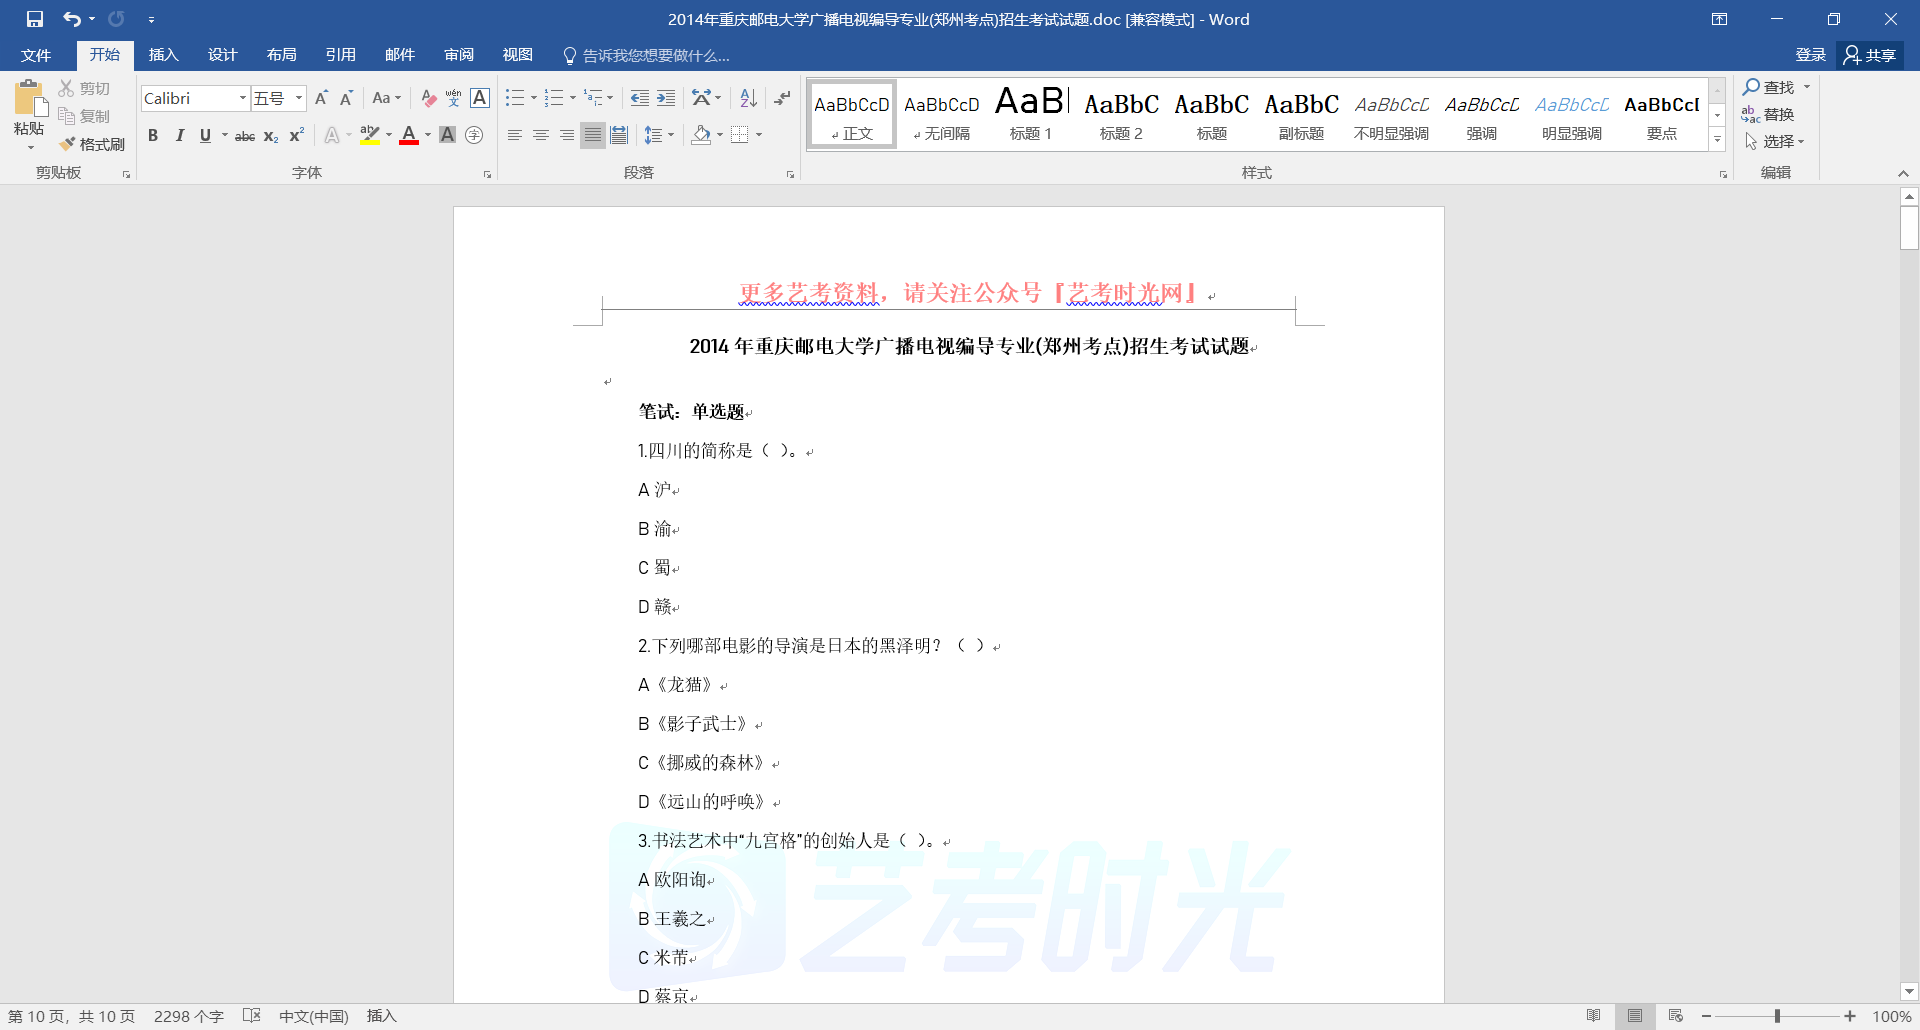
Task: Click the Format Painter brush icon
Action: (68, 144)
